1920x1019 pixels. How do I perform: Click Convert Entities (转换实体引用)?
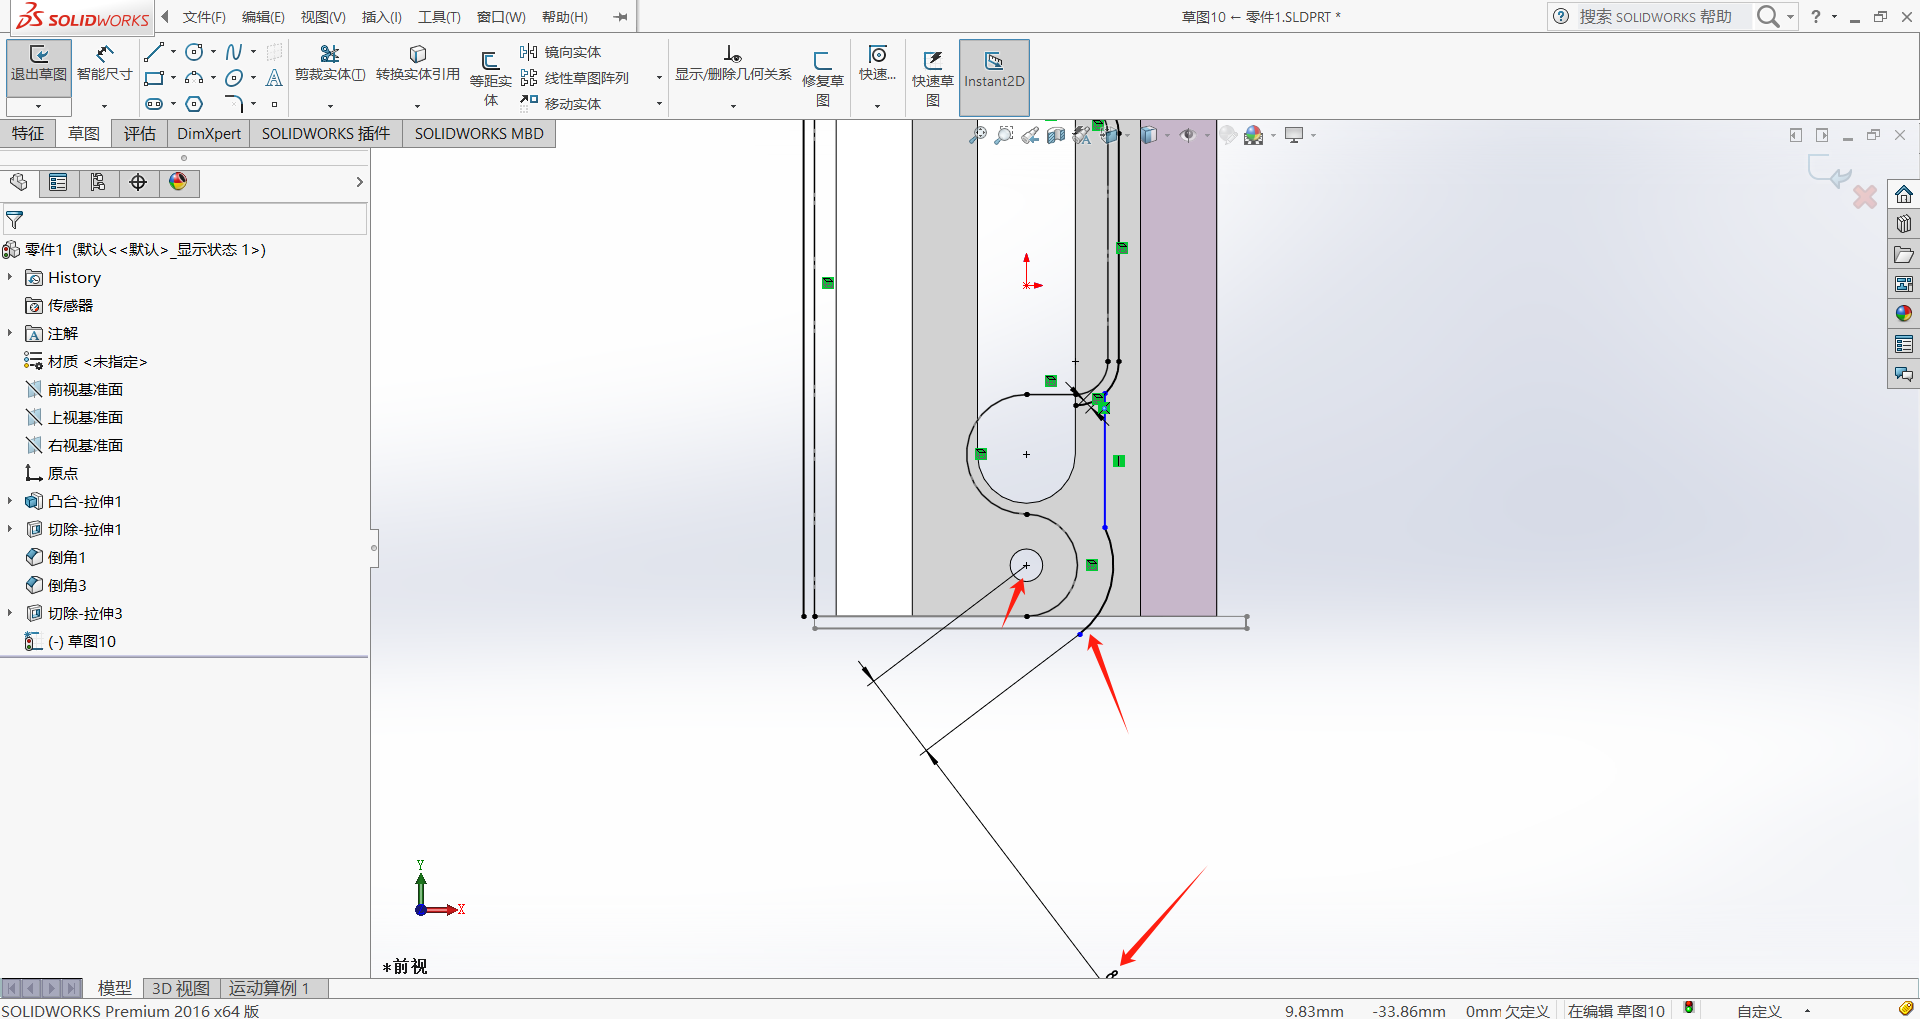point(418,63)
